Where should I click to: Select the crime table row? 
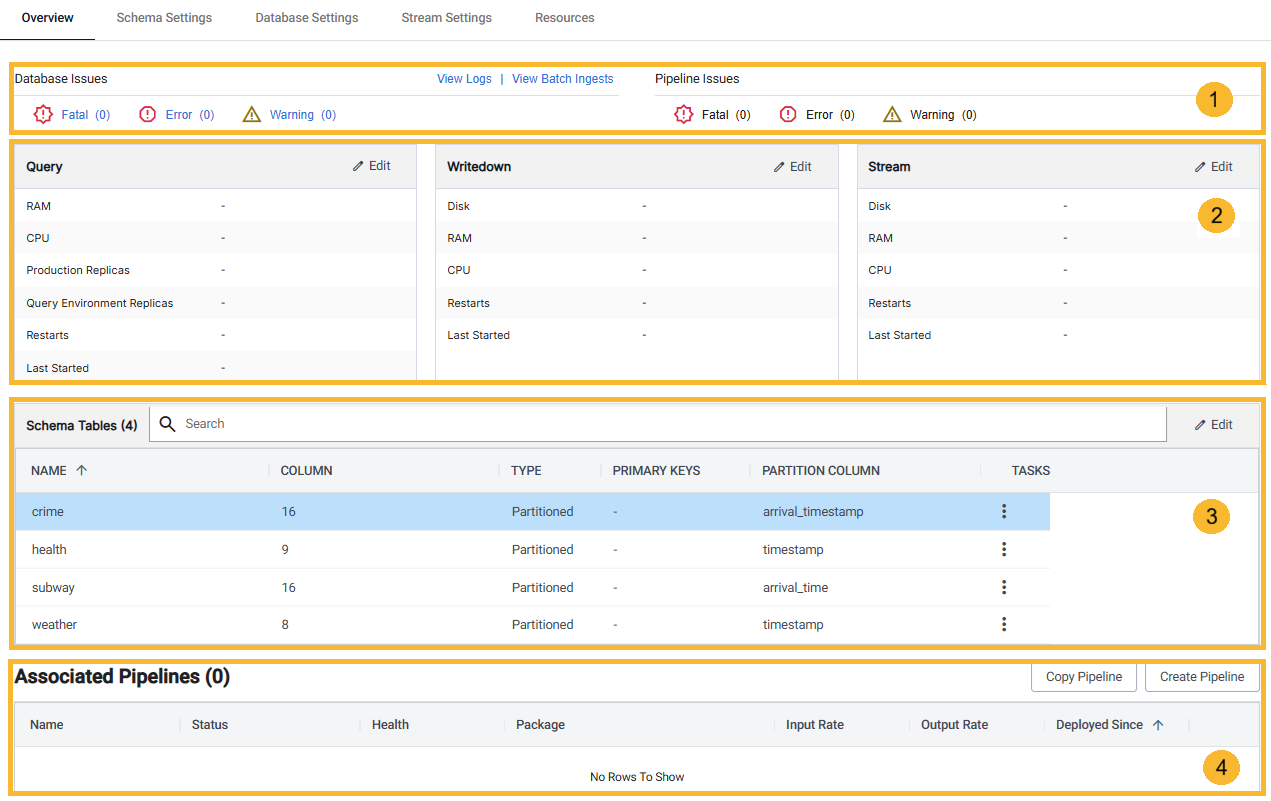[x=532, y=511]
